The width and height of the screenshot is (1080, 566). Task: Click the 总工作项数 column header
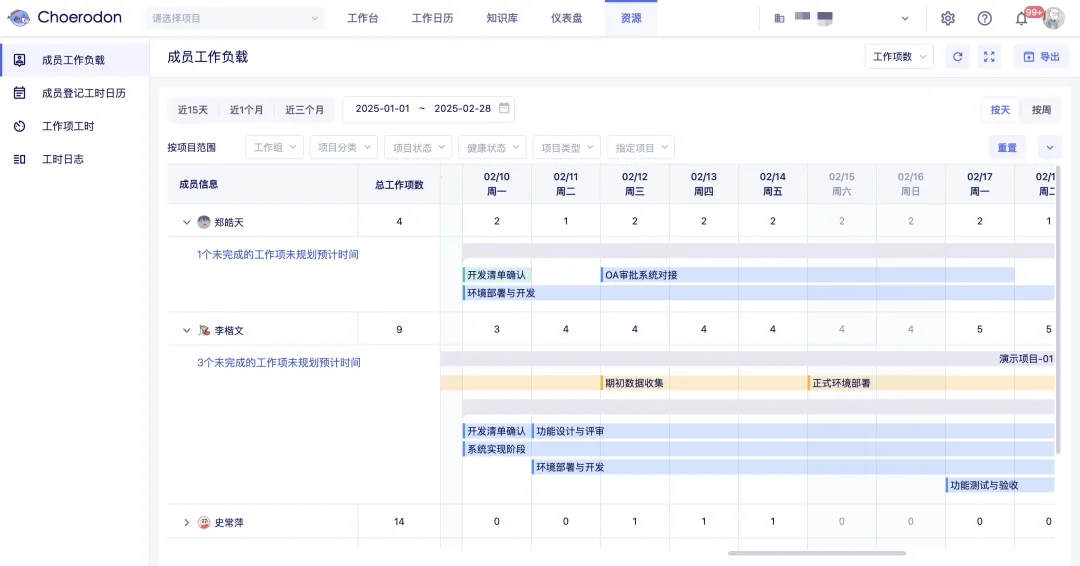399,185
